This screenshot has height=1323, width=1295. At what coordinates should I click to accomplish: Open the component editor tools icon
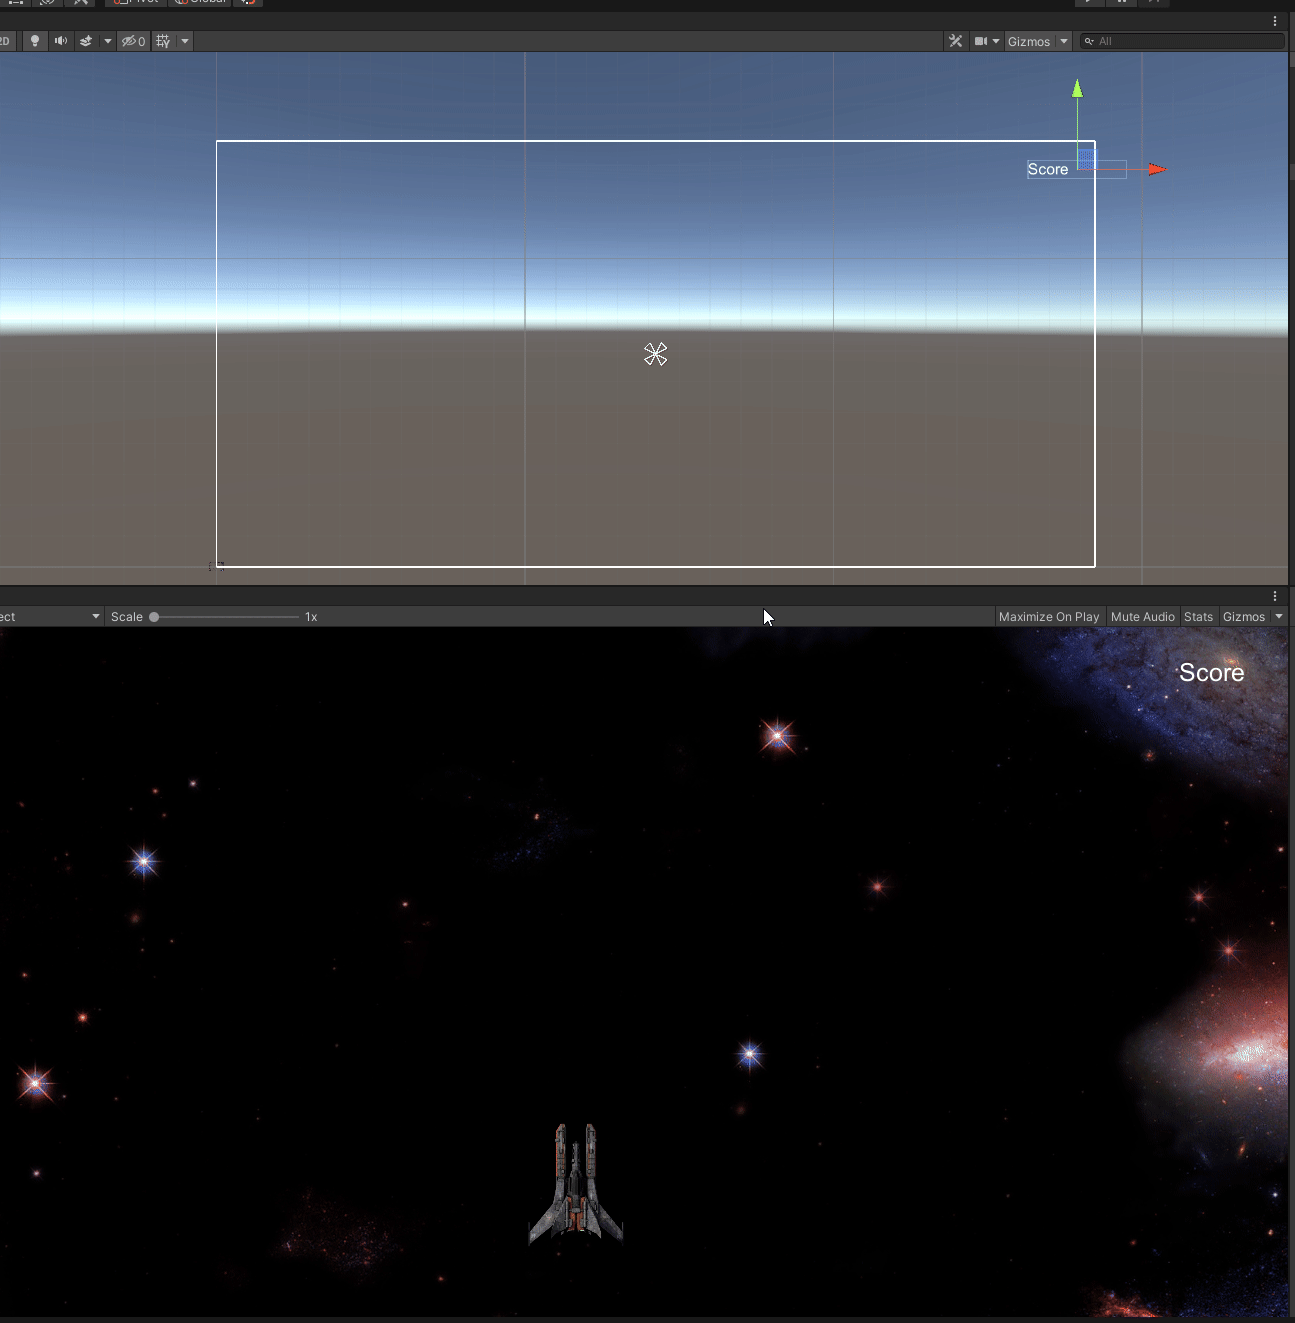[x=955, y=41]
